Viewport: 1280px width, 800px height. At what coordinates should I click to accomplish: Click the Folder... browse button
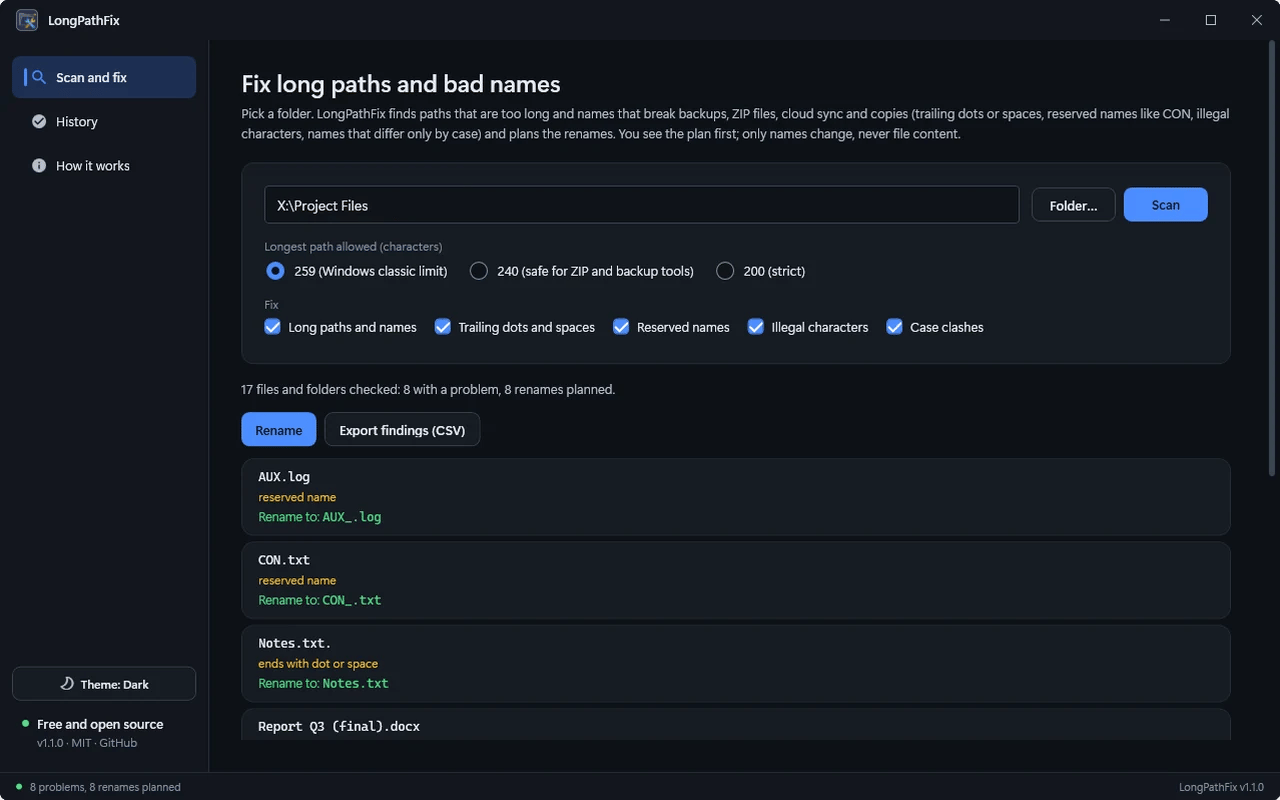(x=1073, y=205)
